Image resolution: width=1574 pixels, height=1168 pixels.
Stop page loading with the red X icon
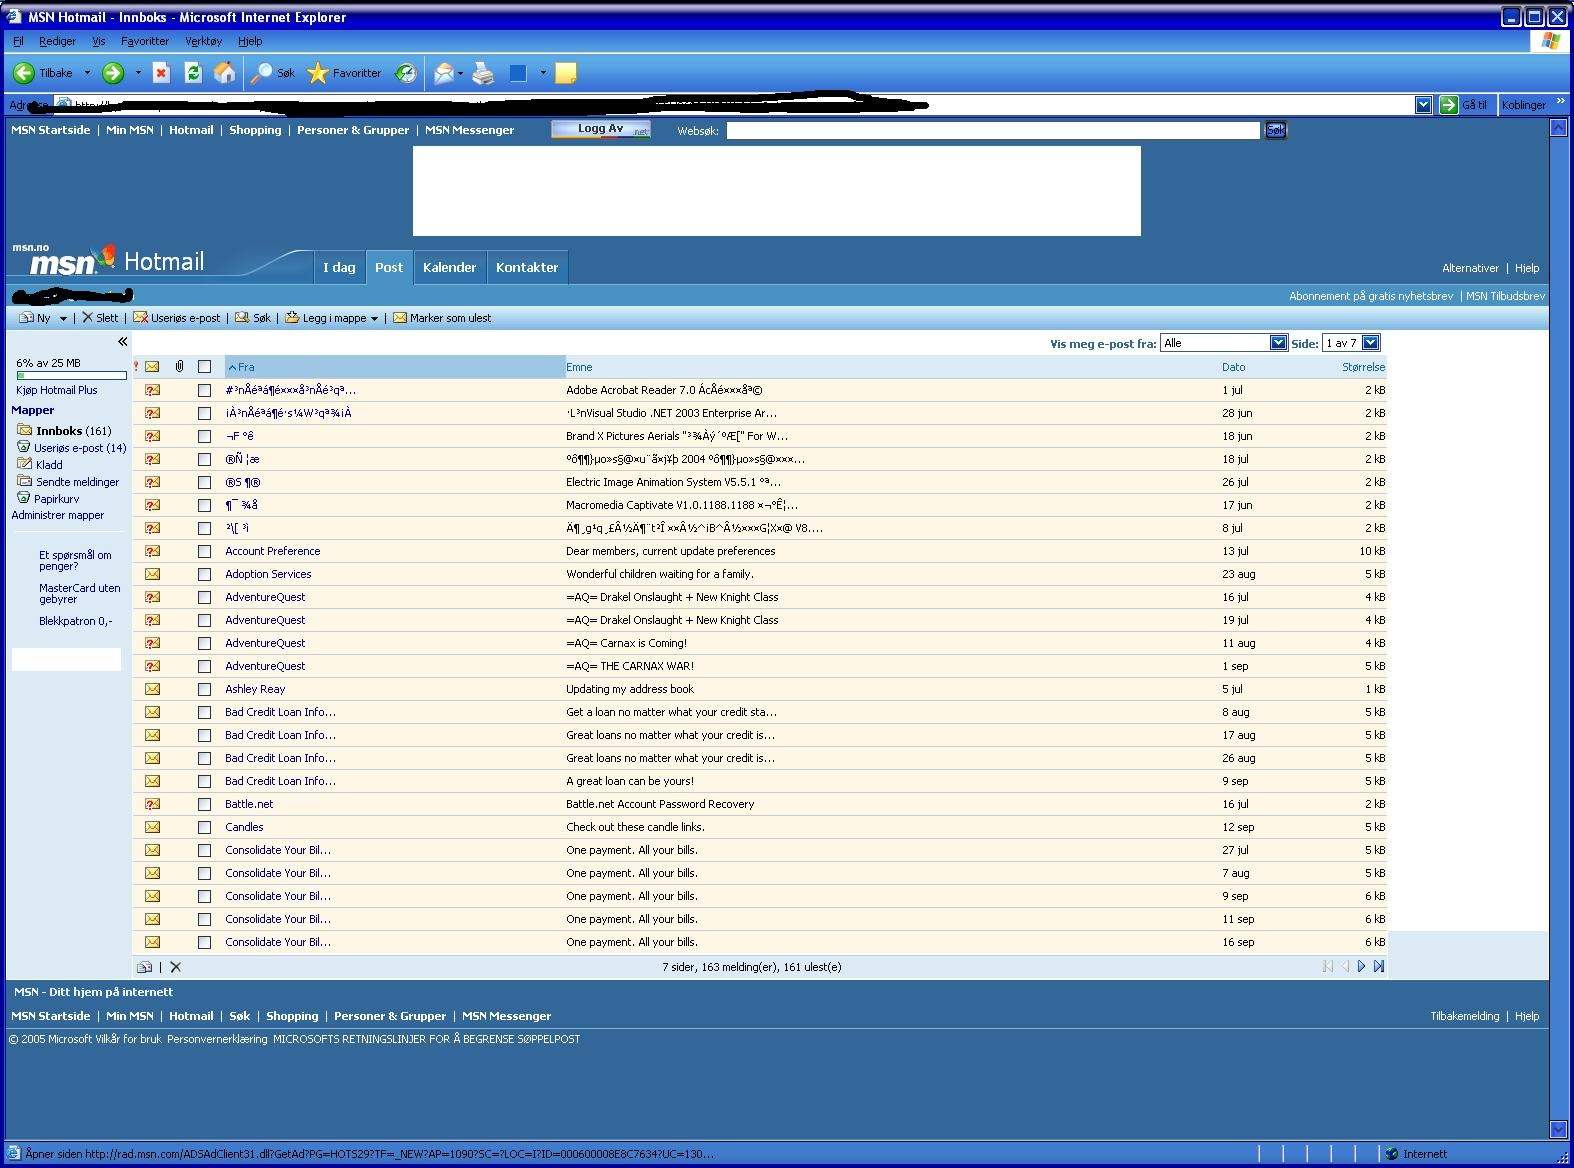click(x=161, y=73)
